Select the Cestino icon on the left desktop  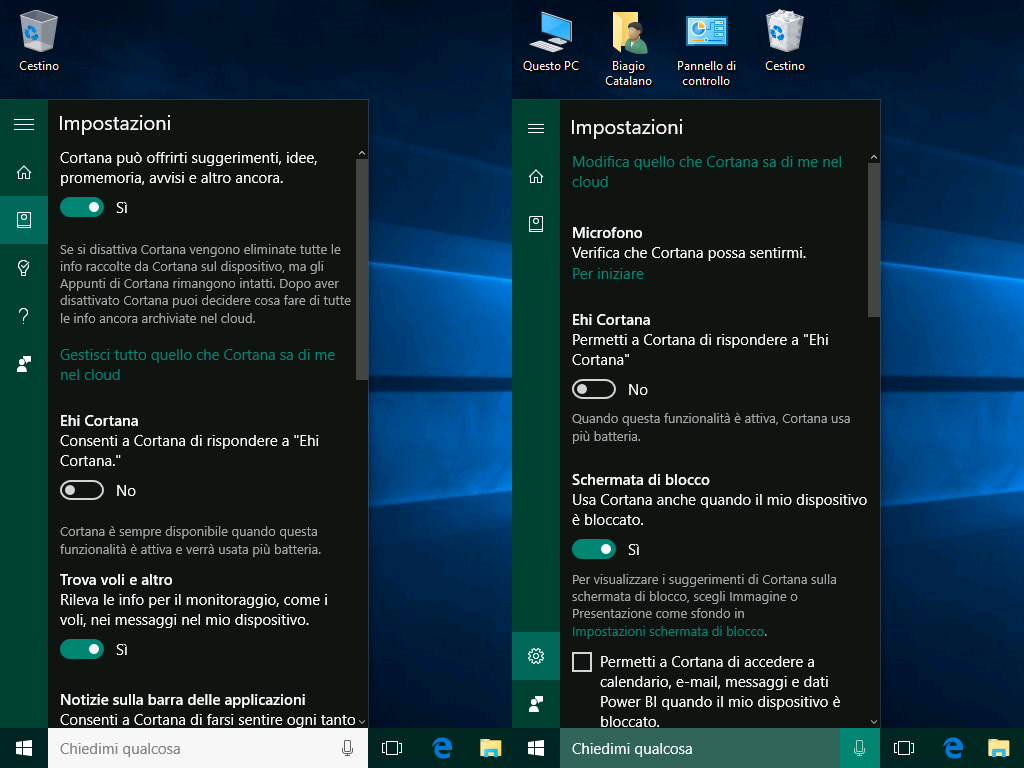[39, 40]
